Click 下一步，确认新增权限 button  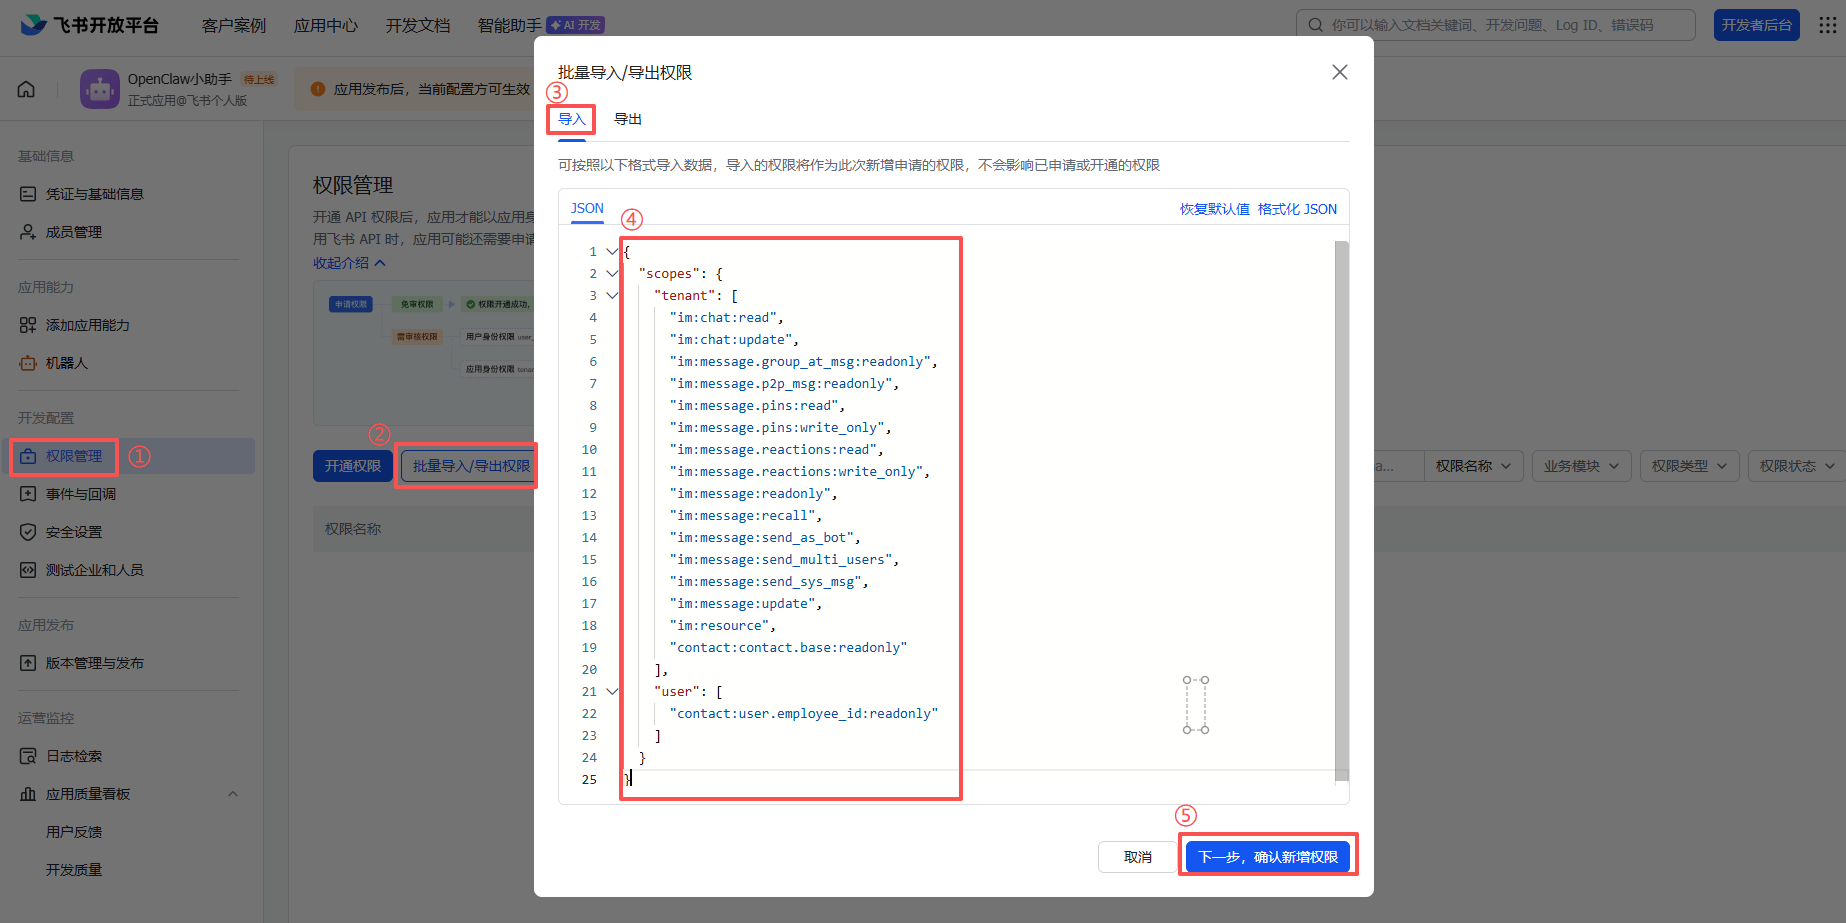point(1268,857)
